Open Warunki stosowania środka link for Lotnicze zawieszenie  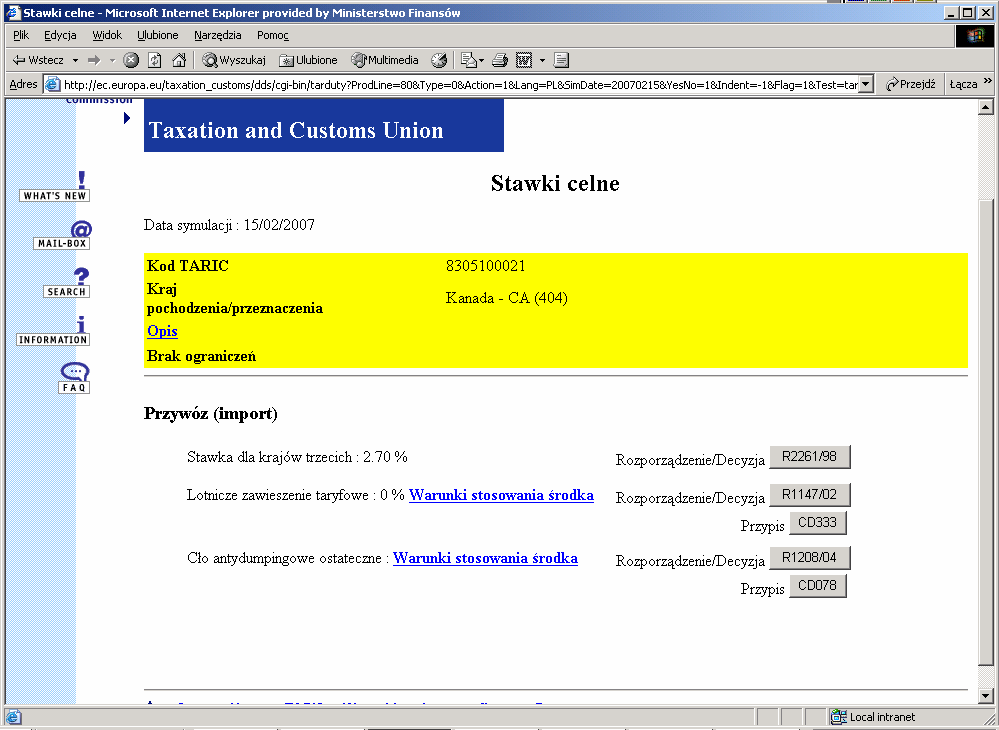pyautogui.click(x=501, y=495)
